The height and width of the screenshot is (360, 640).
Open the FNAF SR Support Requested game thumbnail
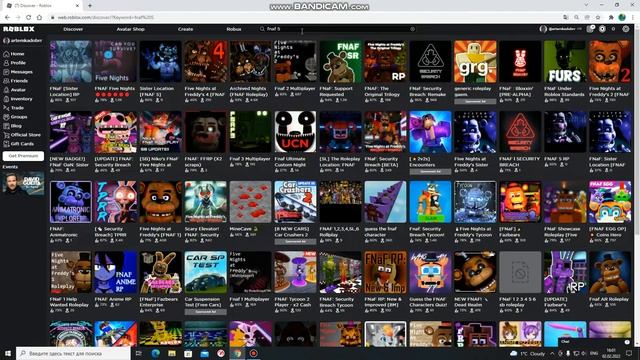(340, 61)
